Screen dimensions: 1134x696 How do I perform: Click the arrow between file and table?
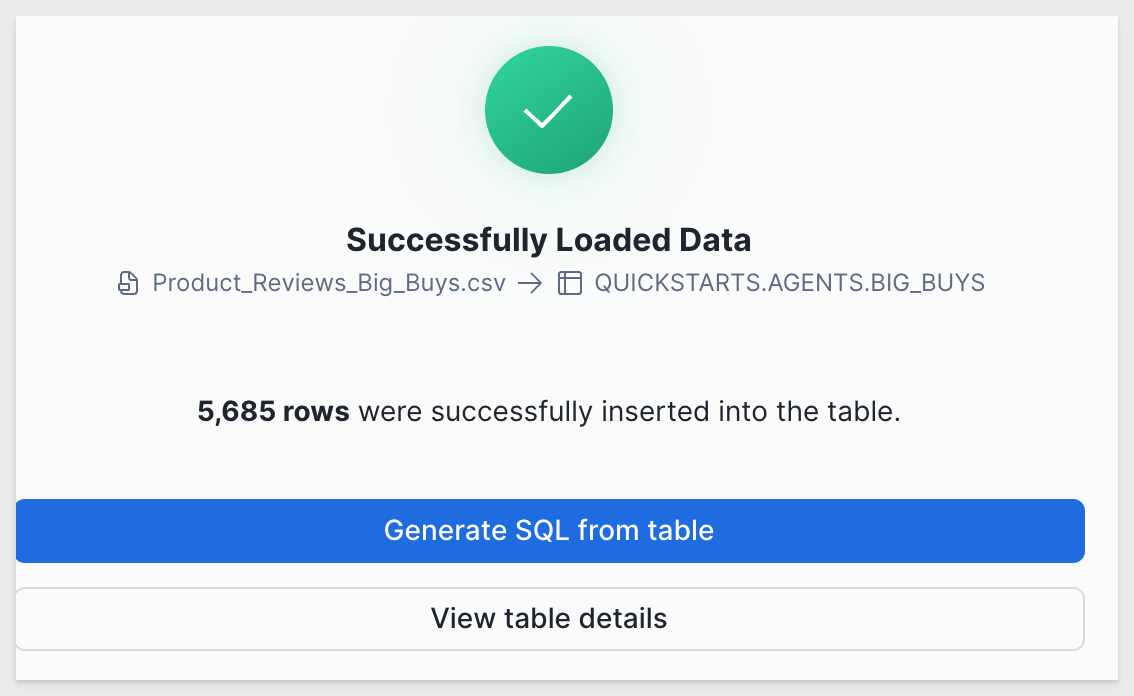click(x=530, y=283)
